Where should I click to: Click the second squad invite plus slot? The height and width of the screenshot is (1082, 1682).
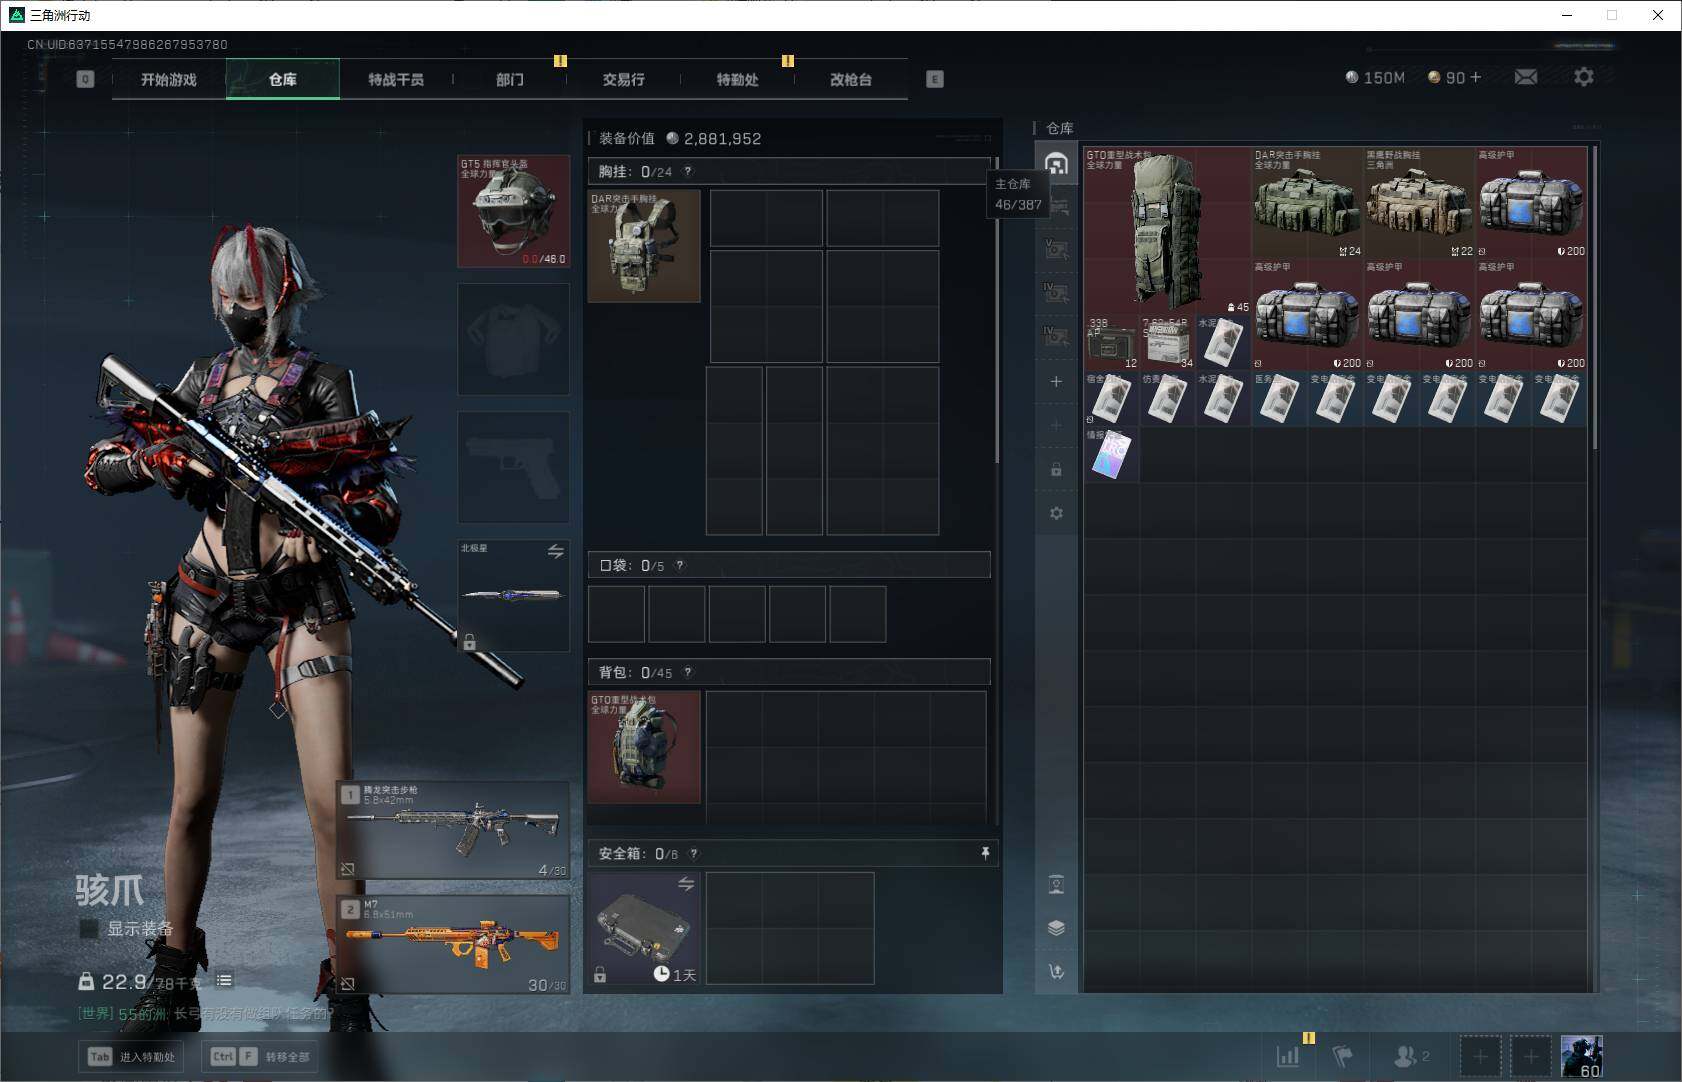(1531, 1056)
